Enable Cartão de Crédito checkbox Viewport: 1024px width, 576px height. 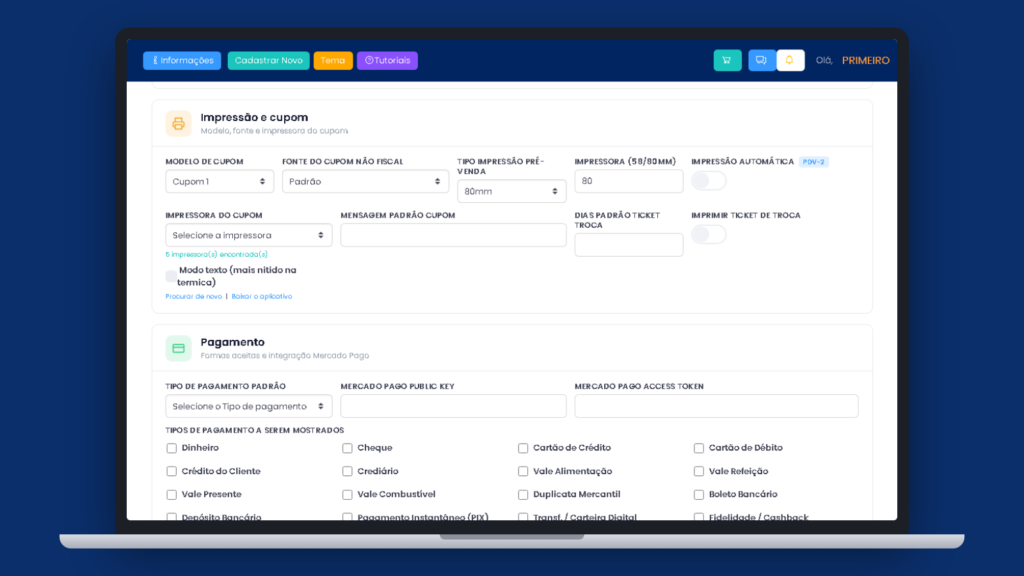pos(523,448)
